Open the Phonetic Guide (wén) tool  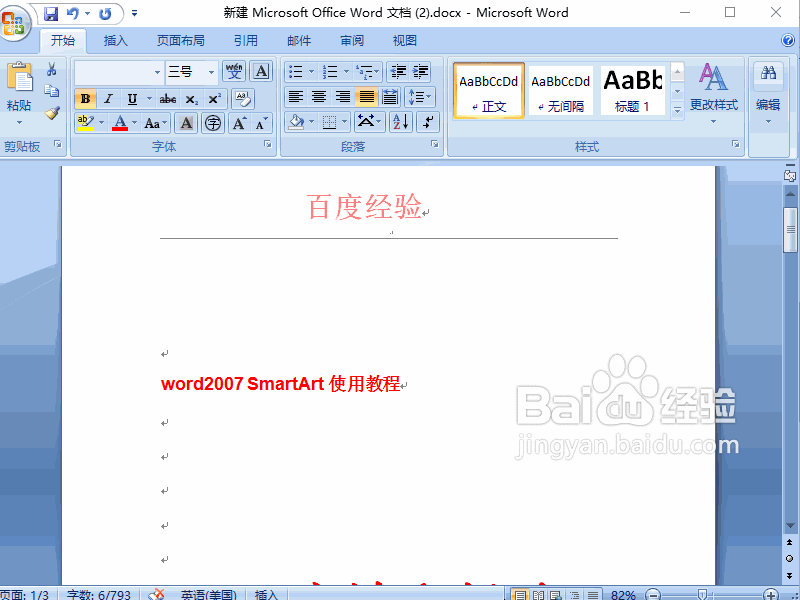(x=234, y=71)
